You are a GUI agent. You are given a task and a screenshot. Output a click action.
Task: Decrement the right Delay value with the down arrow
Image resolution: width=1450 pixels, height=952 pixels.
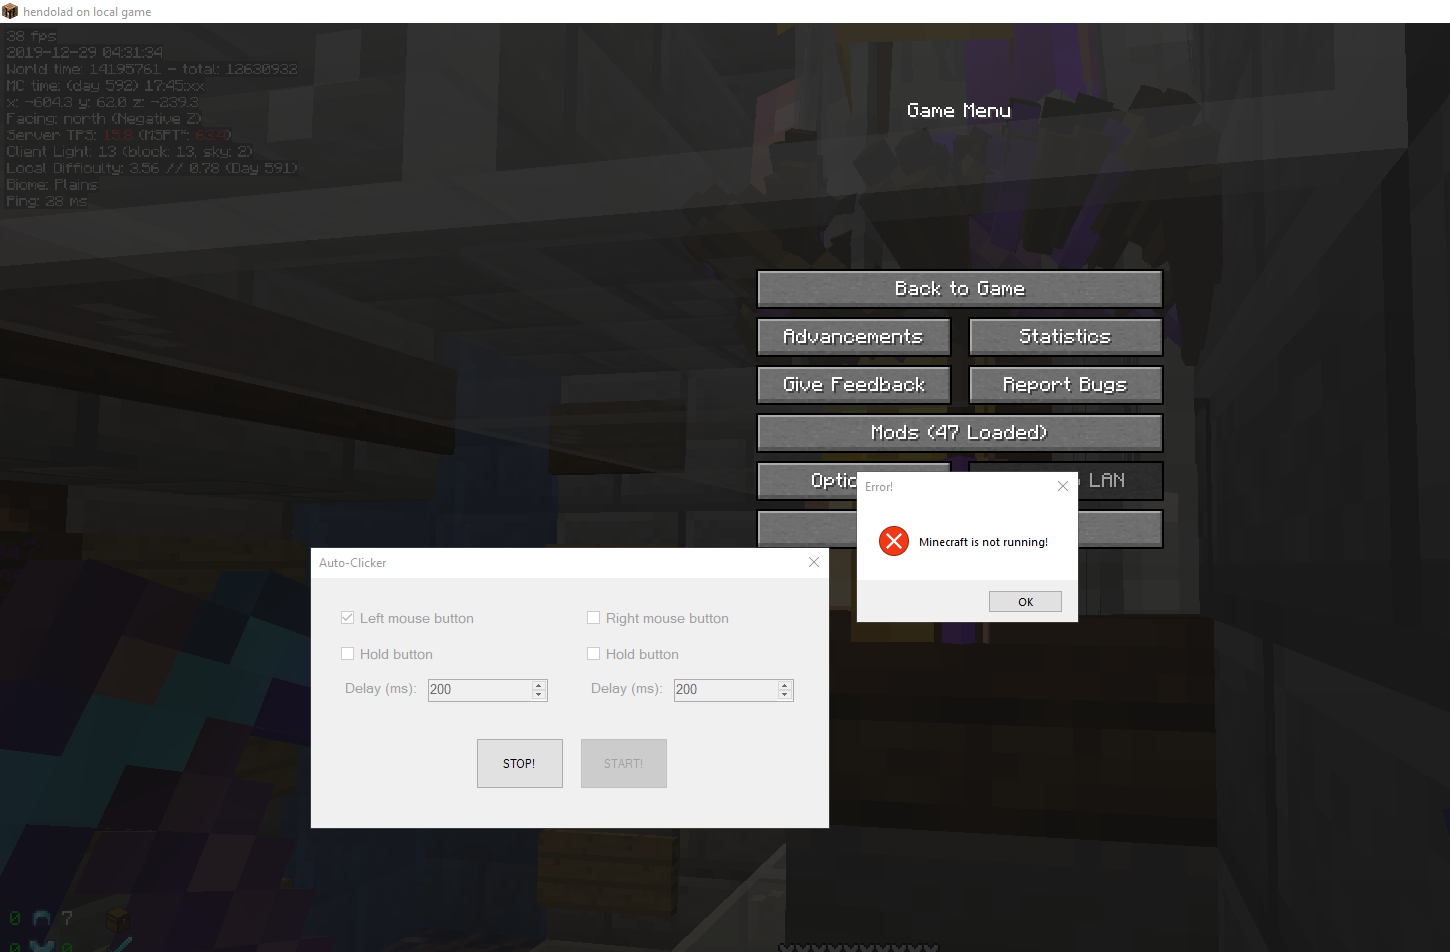785,694
